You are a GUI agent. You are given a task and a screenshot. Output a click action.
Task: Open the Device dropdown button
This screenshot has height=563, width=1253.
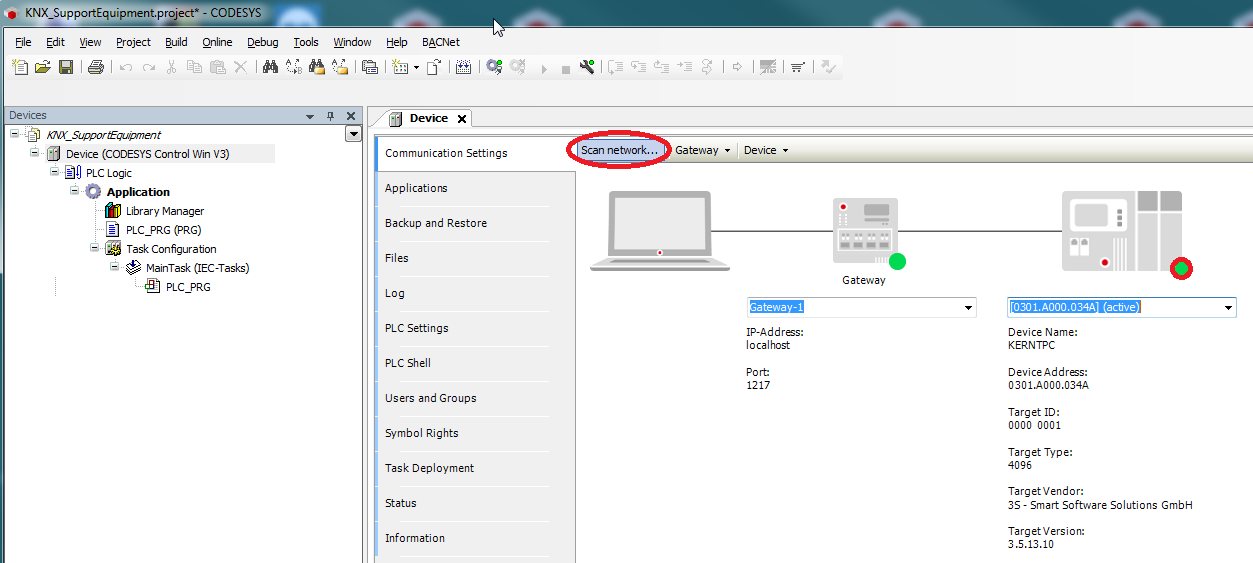pyautogui.click(x=766, y=150)
